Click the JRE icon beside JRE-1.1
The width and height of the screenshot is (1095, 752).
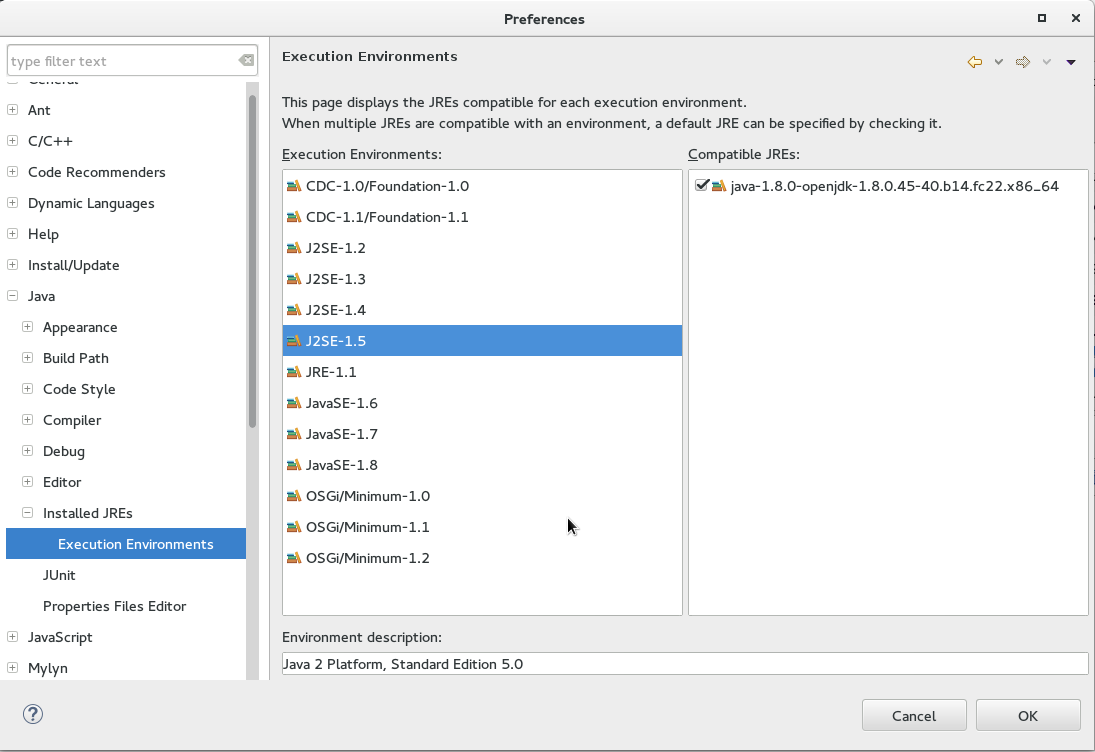click(x=295, y=371)
